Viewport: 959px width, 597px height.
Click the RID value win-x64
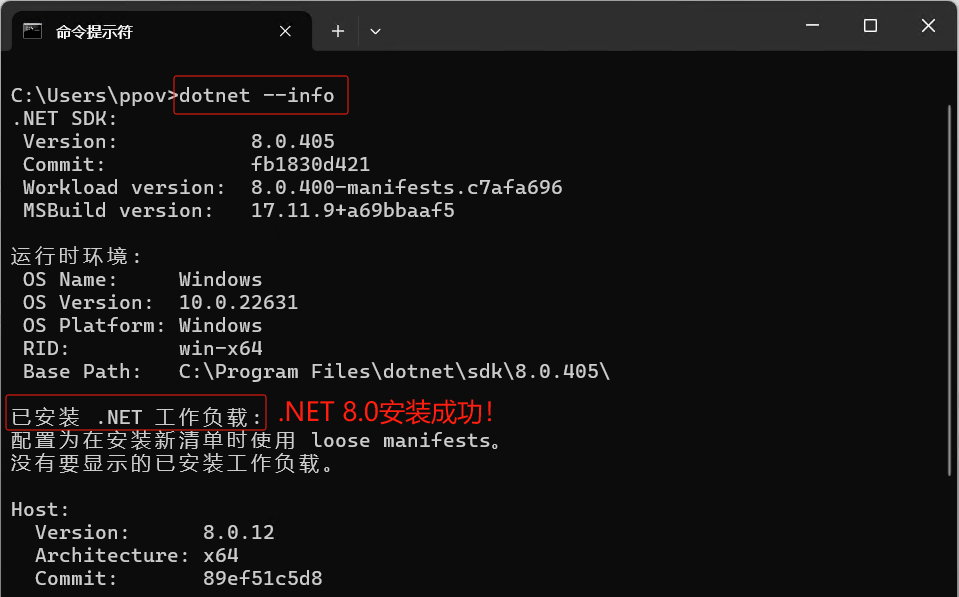click(220, 349)
